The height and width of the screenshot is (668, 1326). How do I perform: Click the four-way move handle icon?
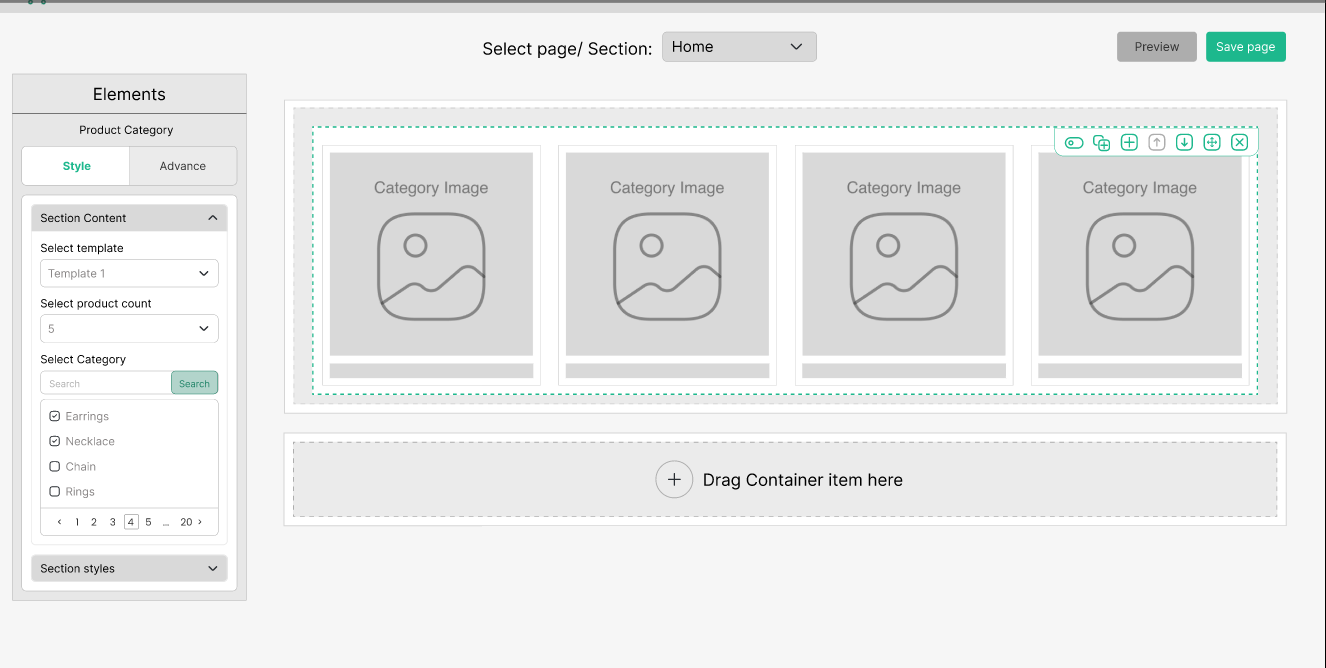pos(1212,143)
